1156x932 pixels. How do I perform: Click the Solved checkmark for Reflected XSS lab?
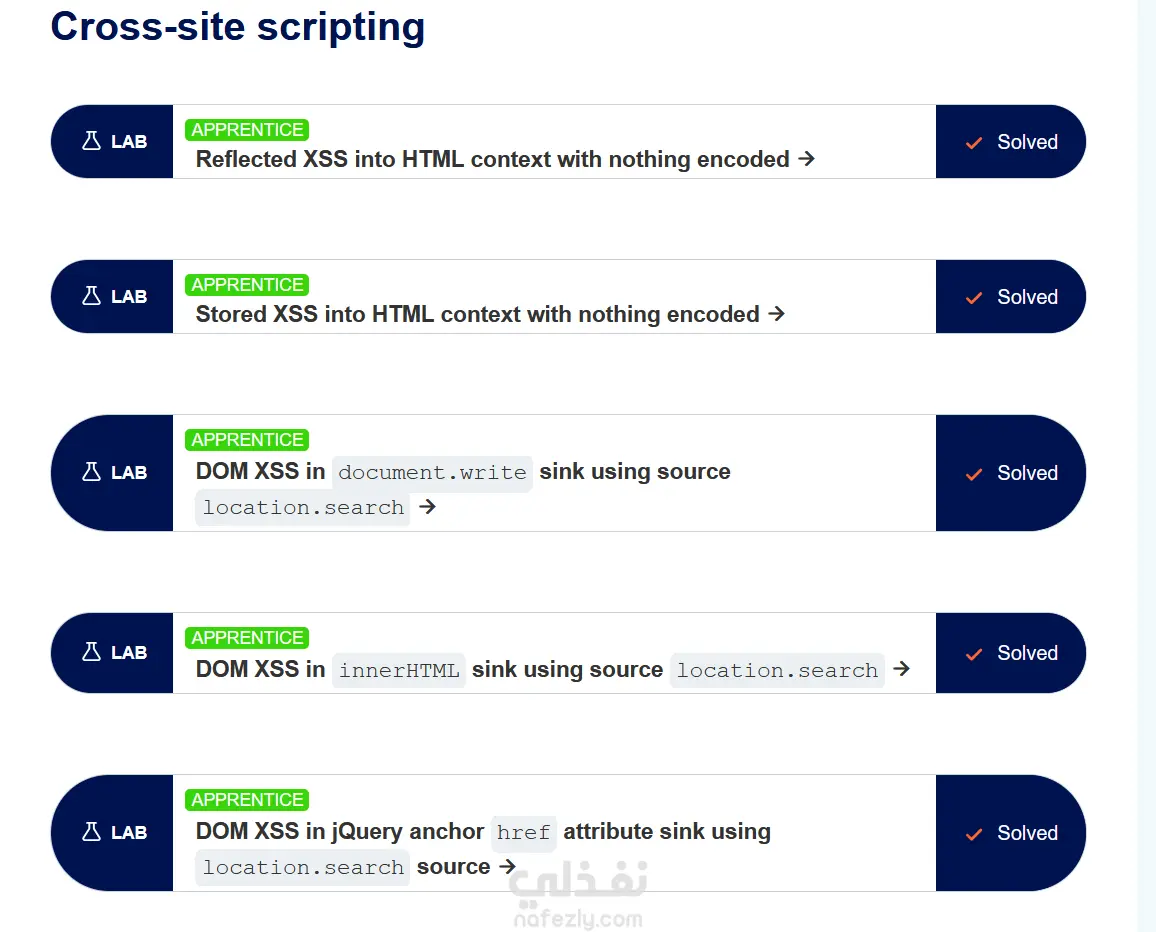coord(974,143)
